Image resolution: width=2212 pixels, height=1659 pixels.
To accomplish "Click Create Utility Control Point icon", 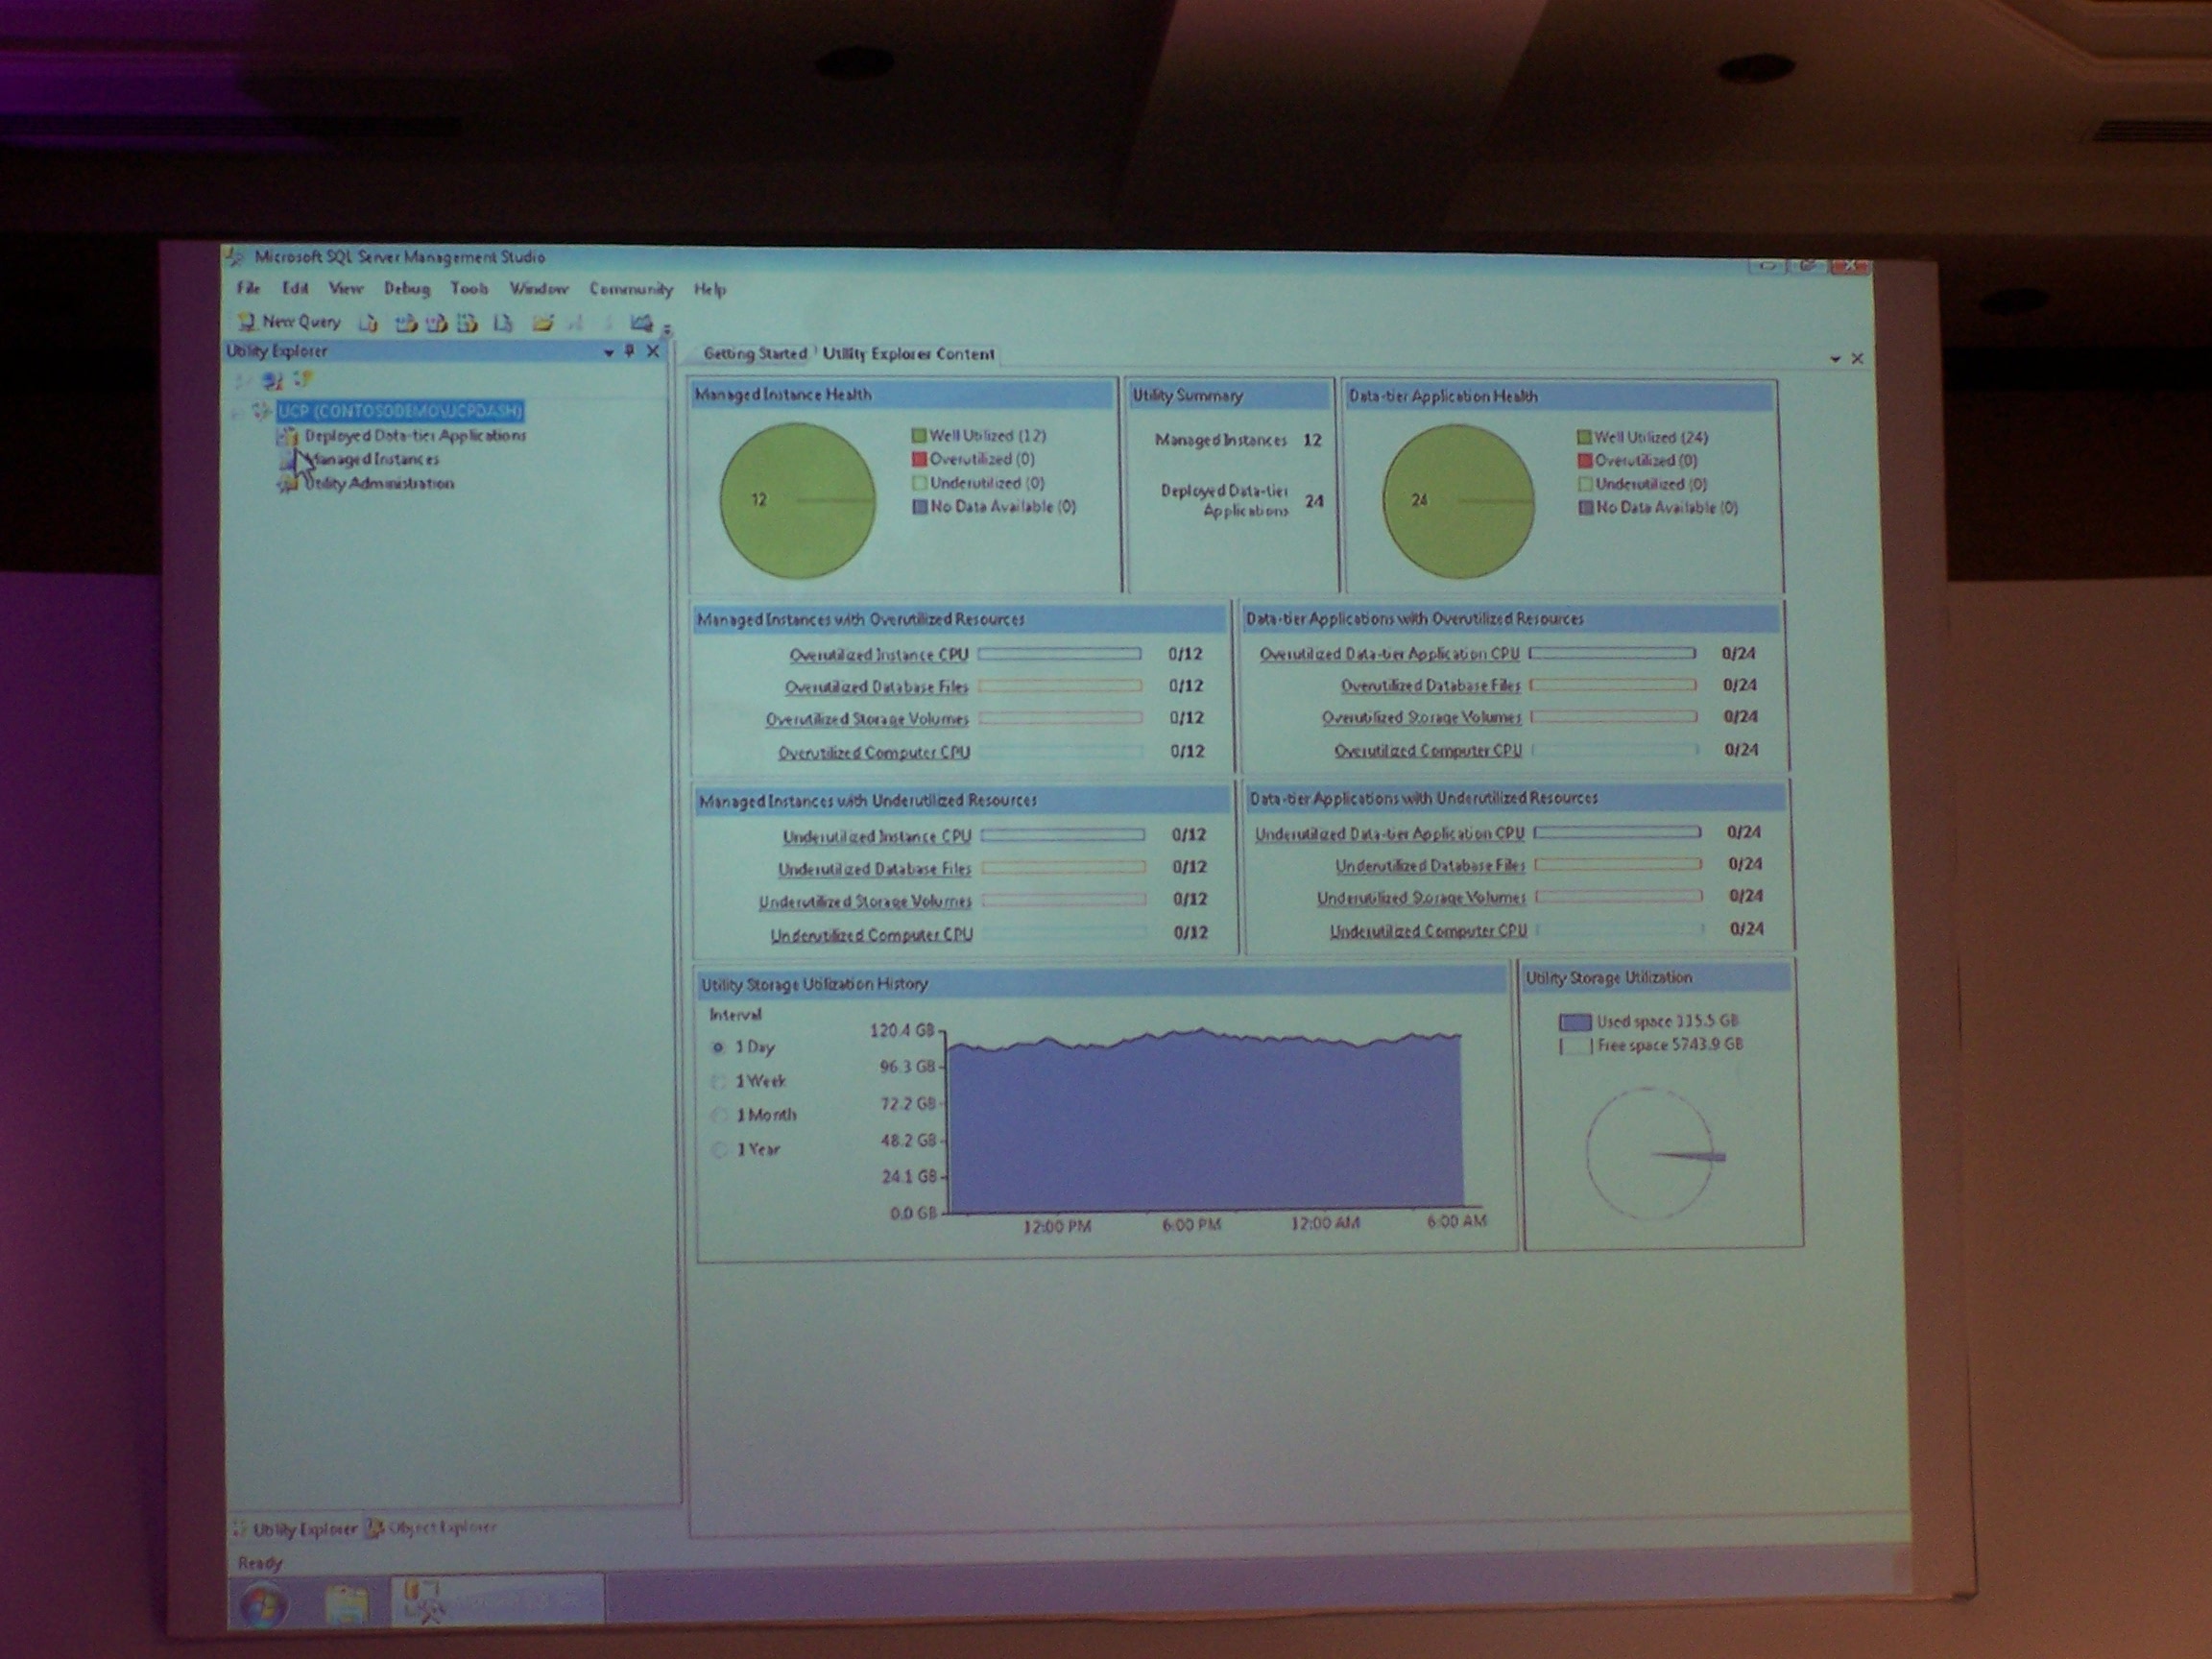I will click(304, 379).
